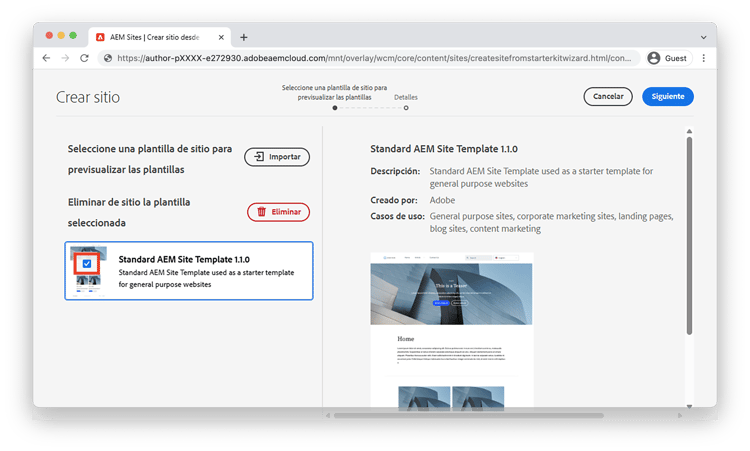Reload the page with the refresh icon

[x=84, y=58]
